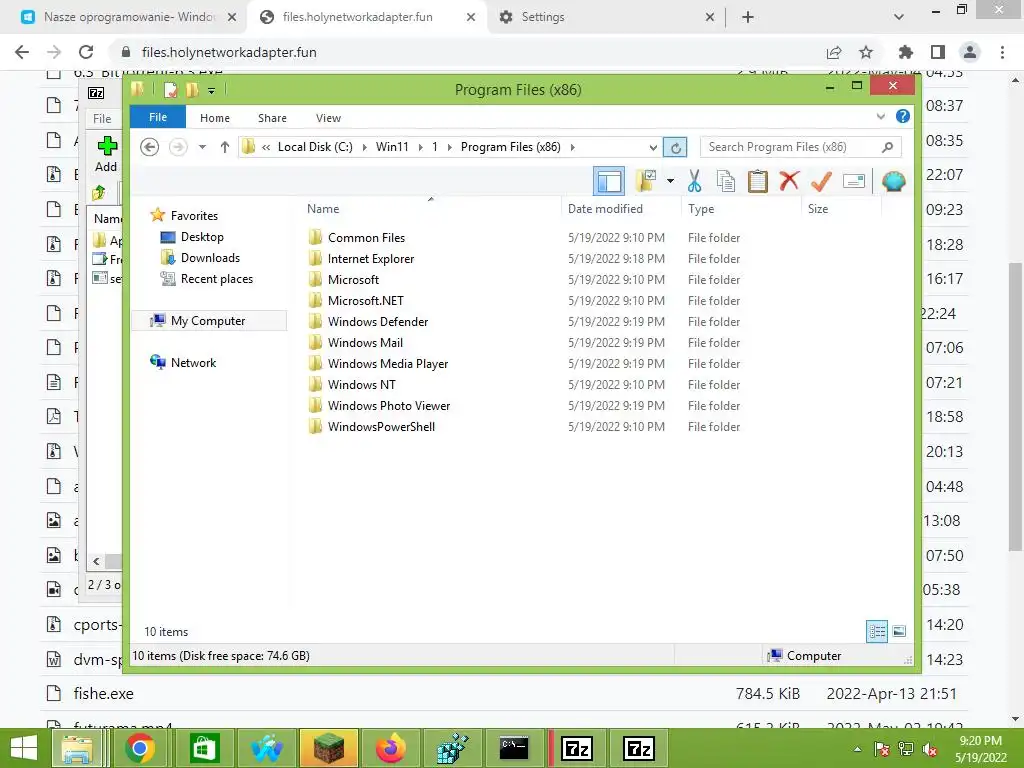Click the Windows Start button
The width and height of the screenshot is (1024, 768).
pyautogui.click(x=24, y=748)
